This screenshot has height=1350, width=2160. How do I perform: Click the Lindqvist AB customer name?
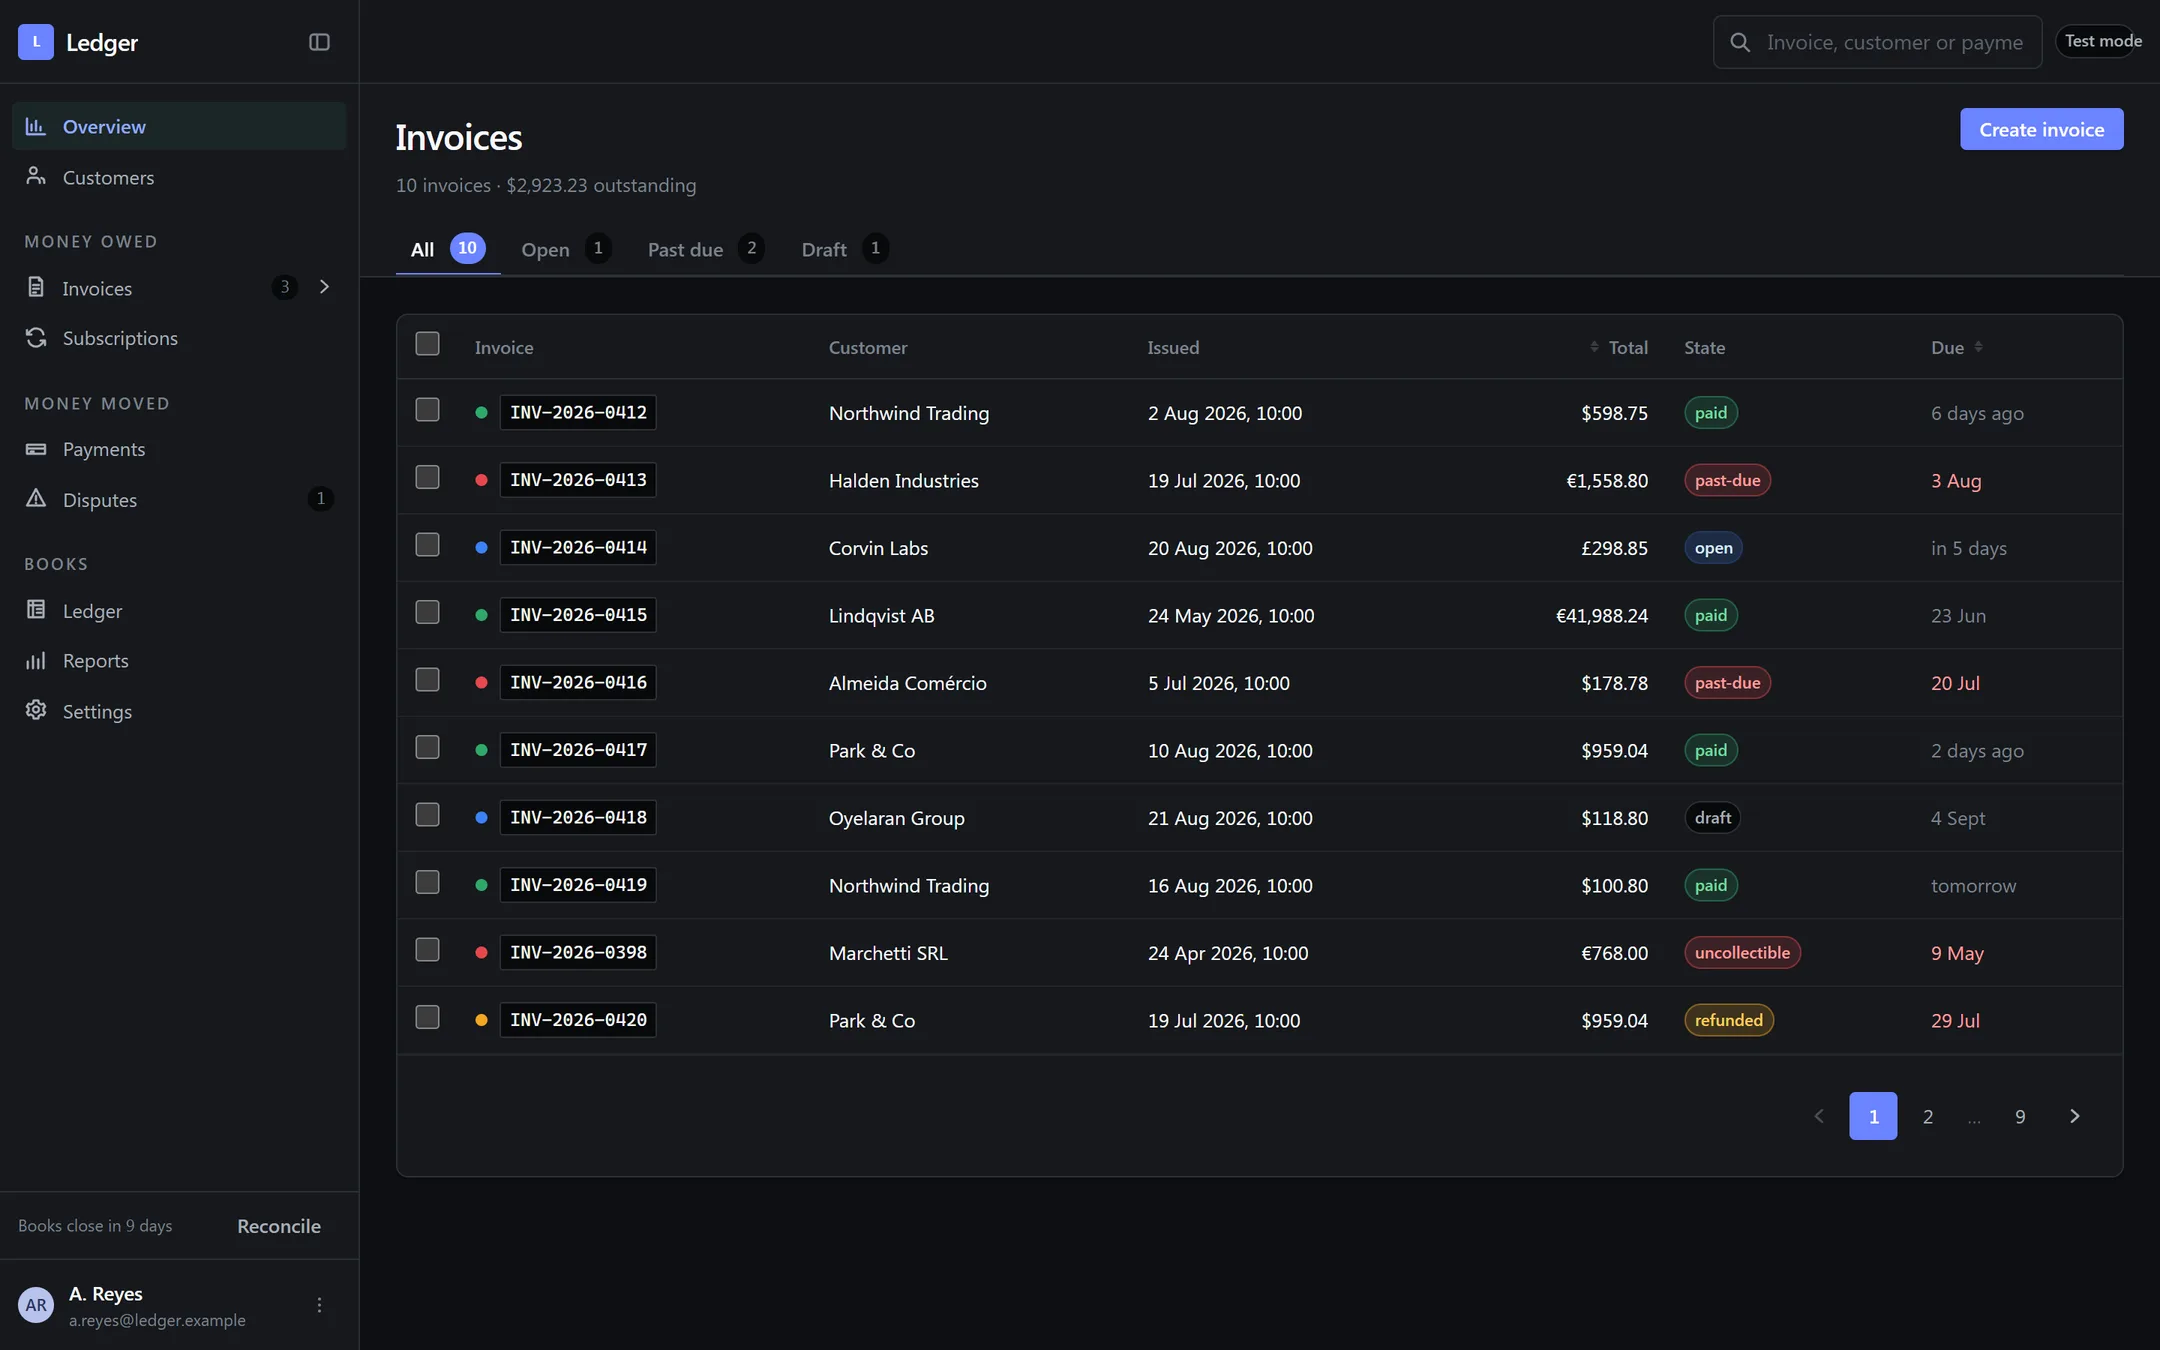(881, 616)
